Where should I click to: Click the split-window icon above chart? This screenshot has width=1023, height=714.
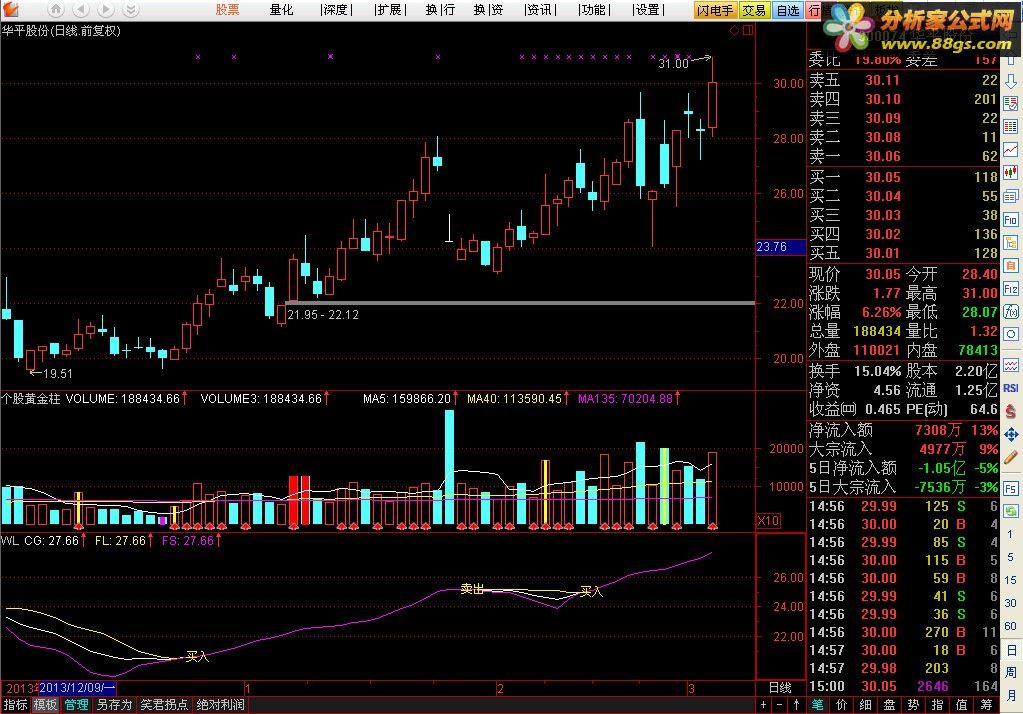(748, 30)
